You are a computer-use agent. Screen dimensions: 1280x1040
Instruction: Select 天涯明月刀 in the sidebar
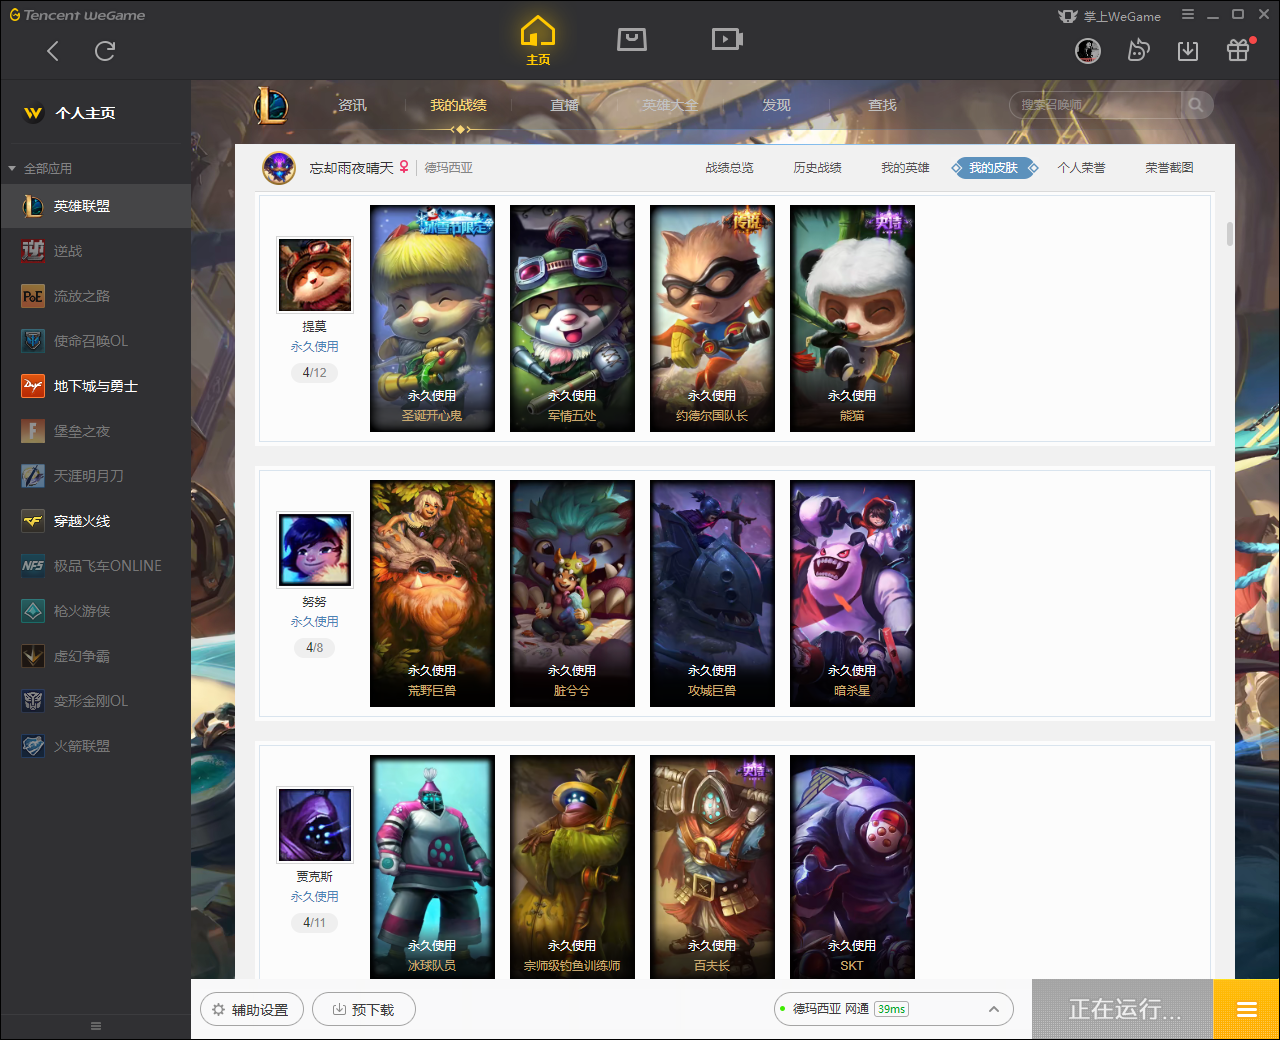95,476
